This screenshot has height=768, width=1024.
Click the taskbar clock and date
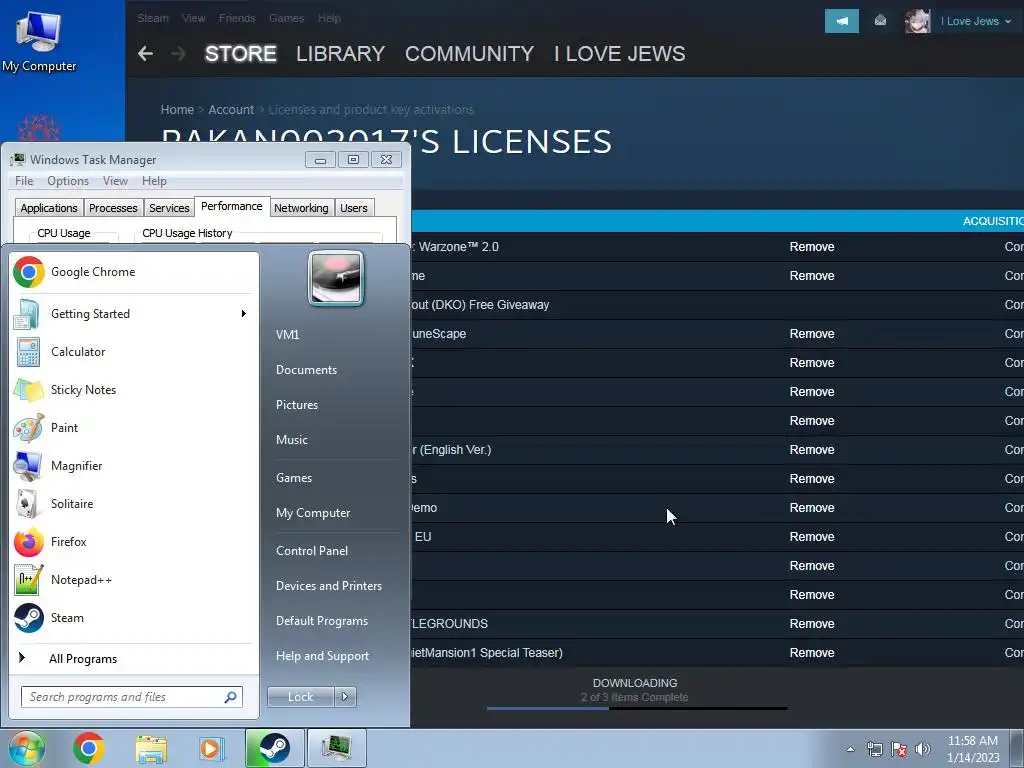coord(973,749)
